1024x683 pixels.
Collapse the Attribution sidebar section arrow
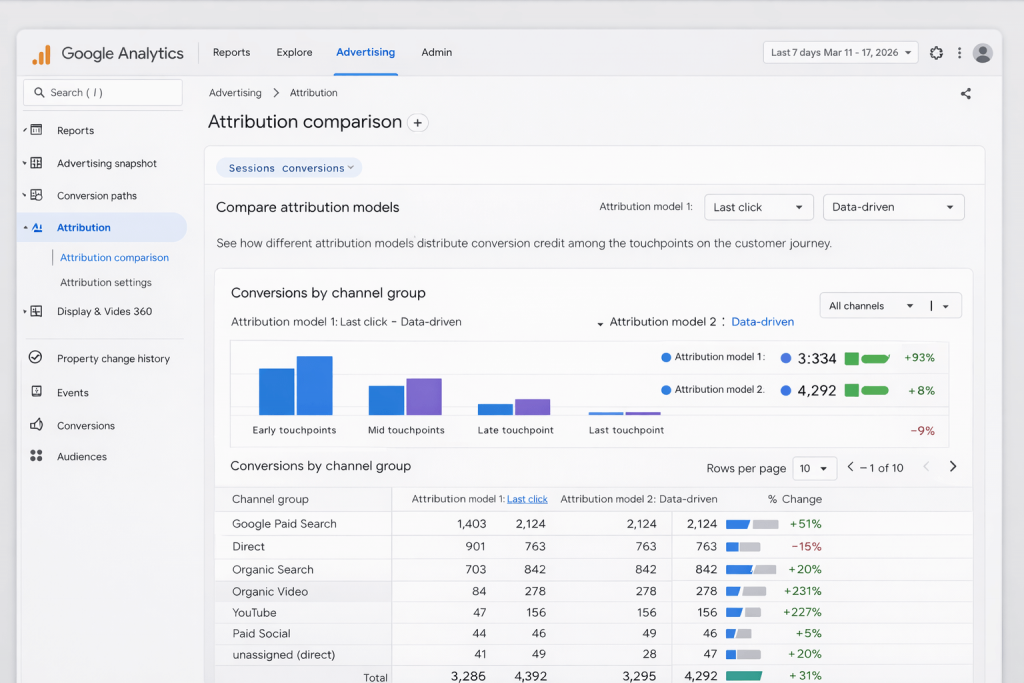[x=25, y=227]
